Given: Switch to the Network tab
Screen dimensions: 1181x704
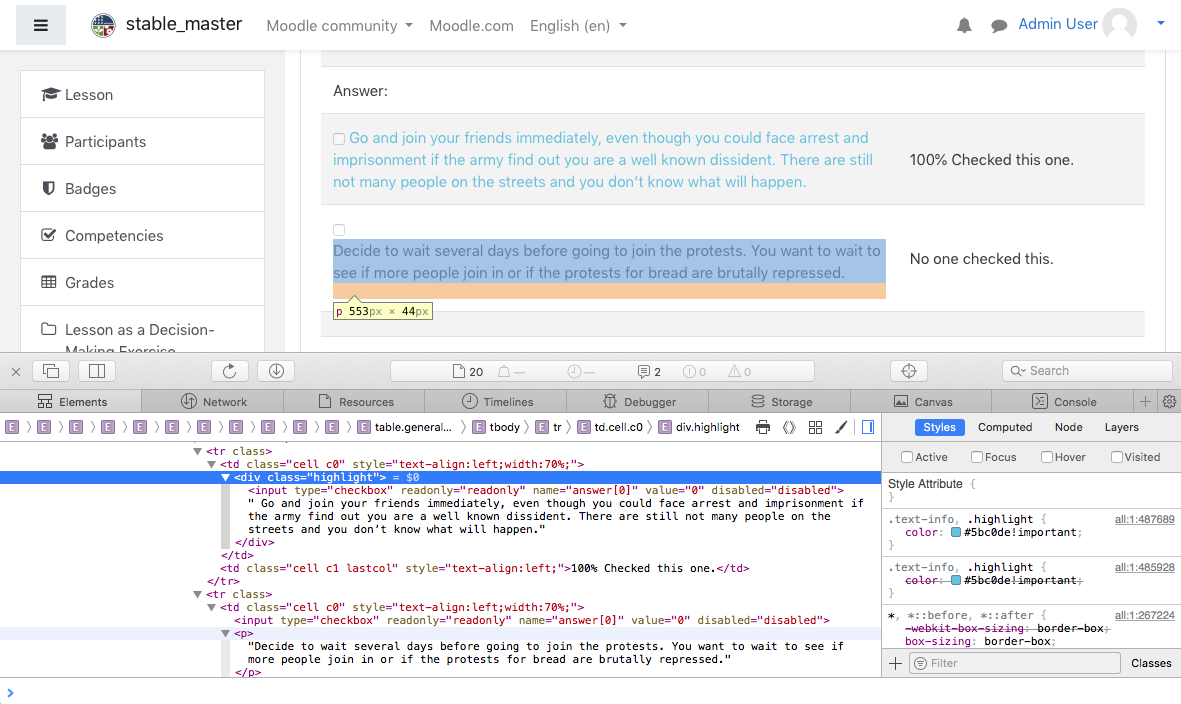Looking at the screenshot, I should 213,401.
